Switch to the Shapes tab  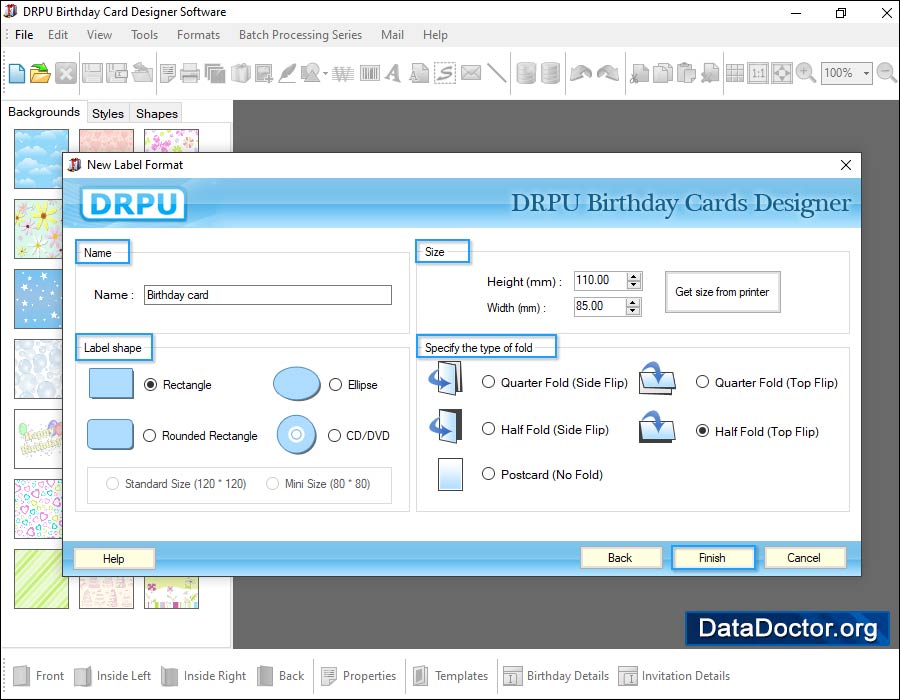coord(157,114)
